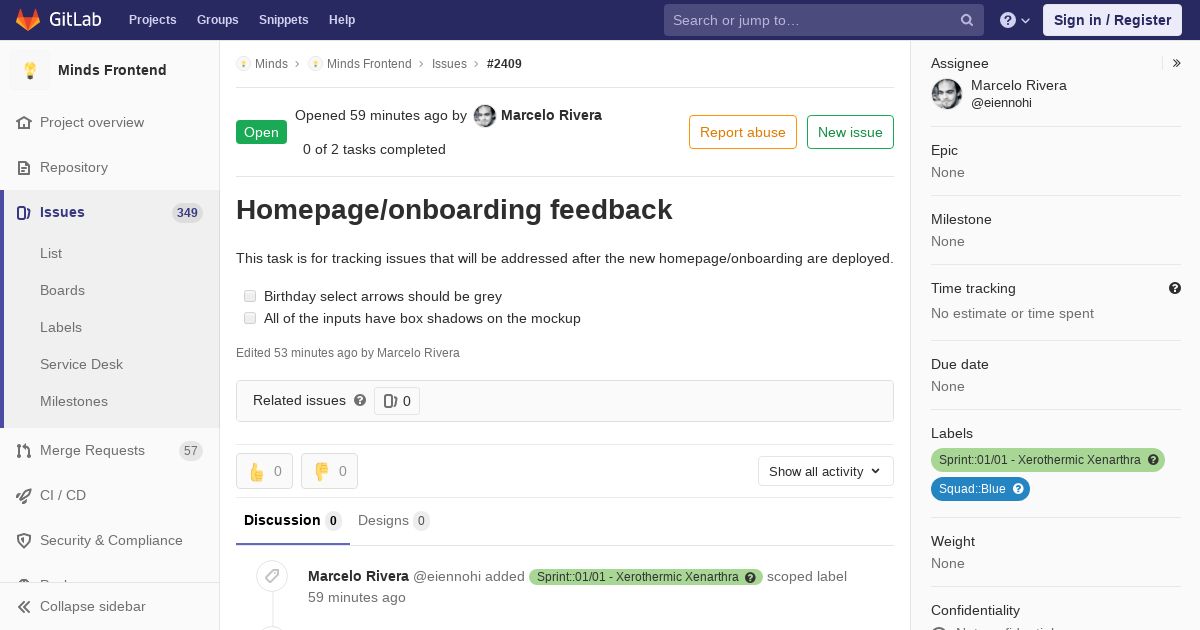Toggle the 'All of the inputs have box shadows' checkbox

250,318
